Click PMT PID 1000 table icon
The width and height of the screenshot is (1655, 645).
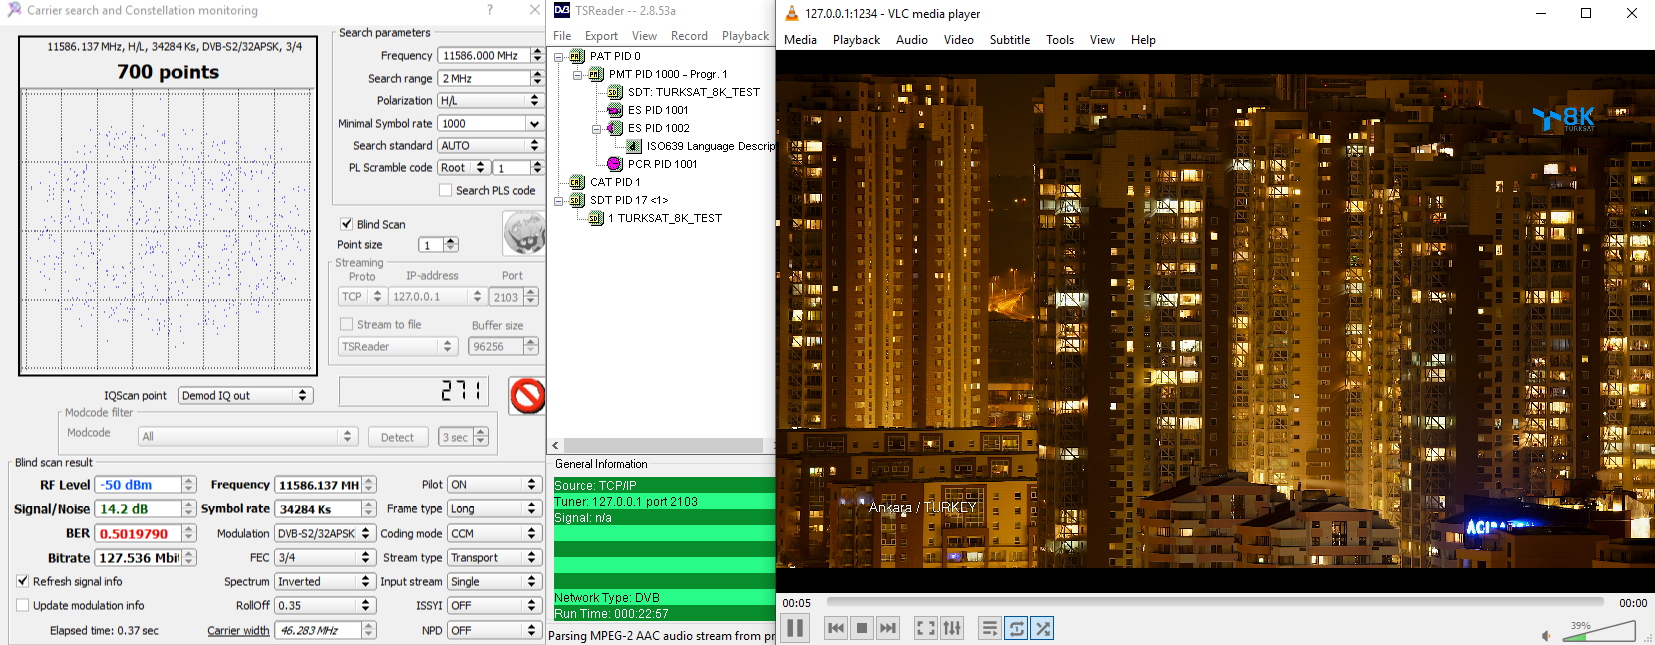pyautogui.click(x=596, y=74)
